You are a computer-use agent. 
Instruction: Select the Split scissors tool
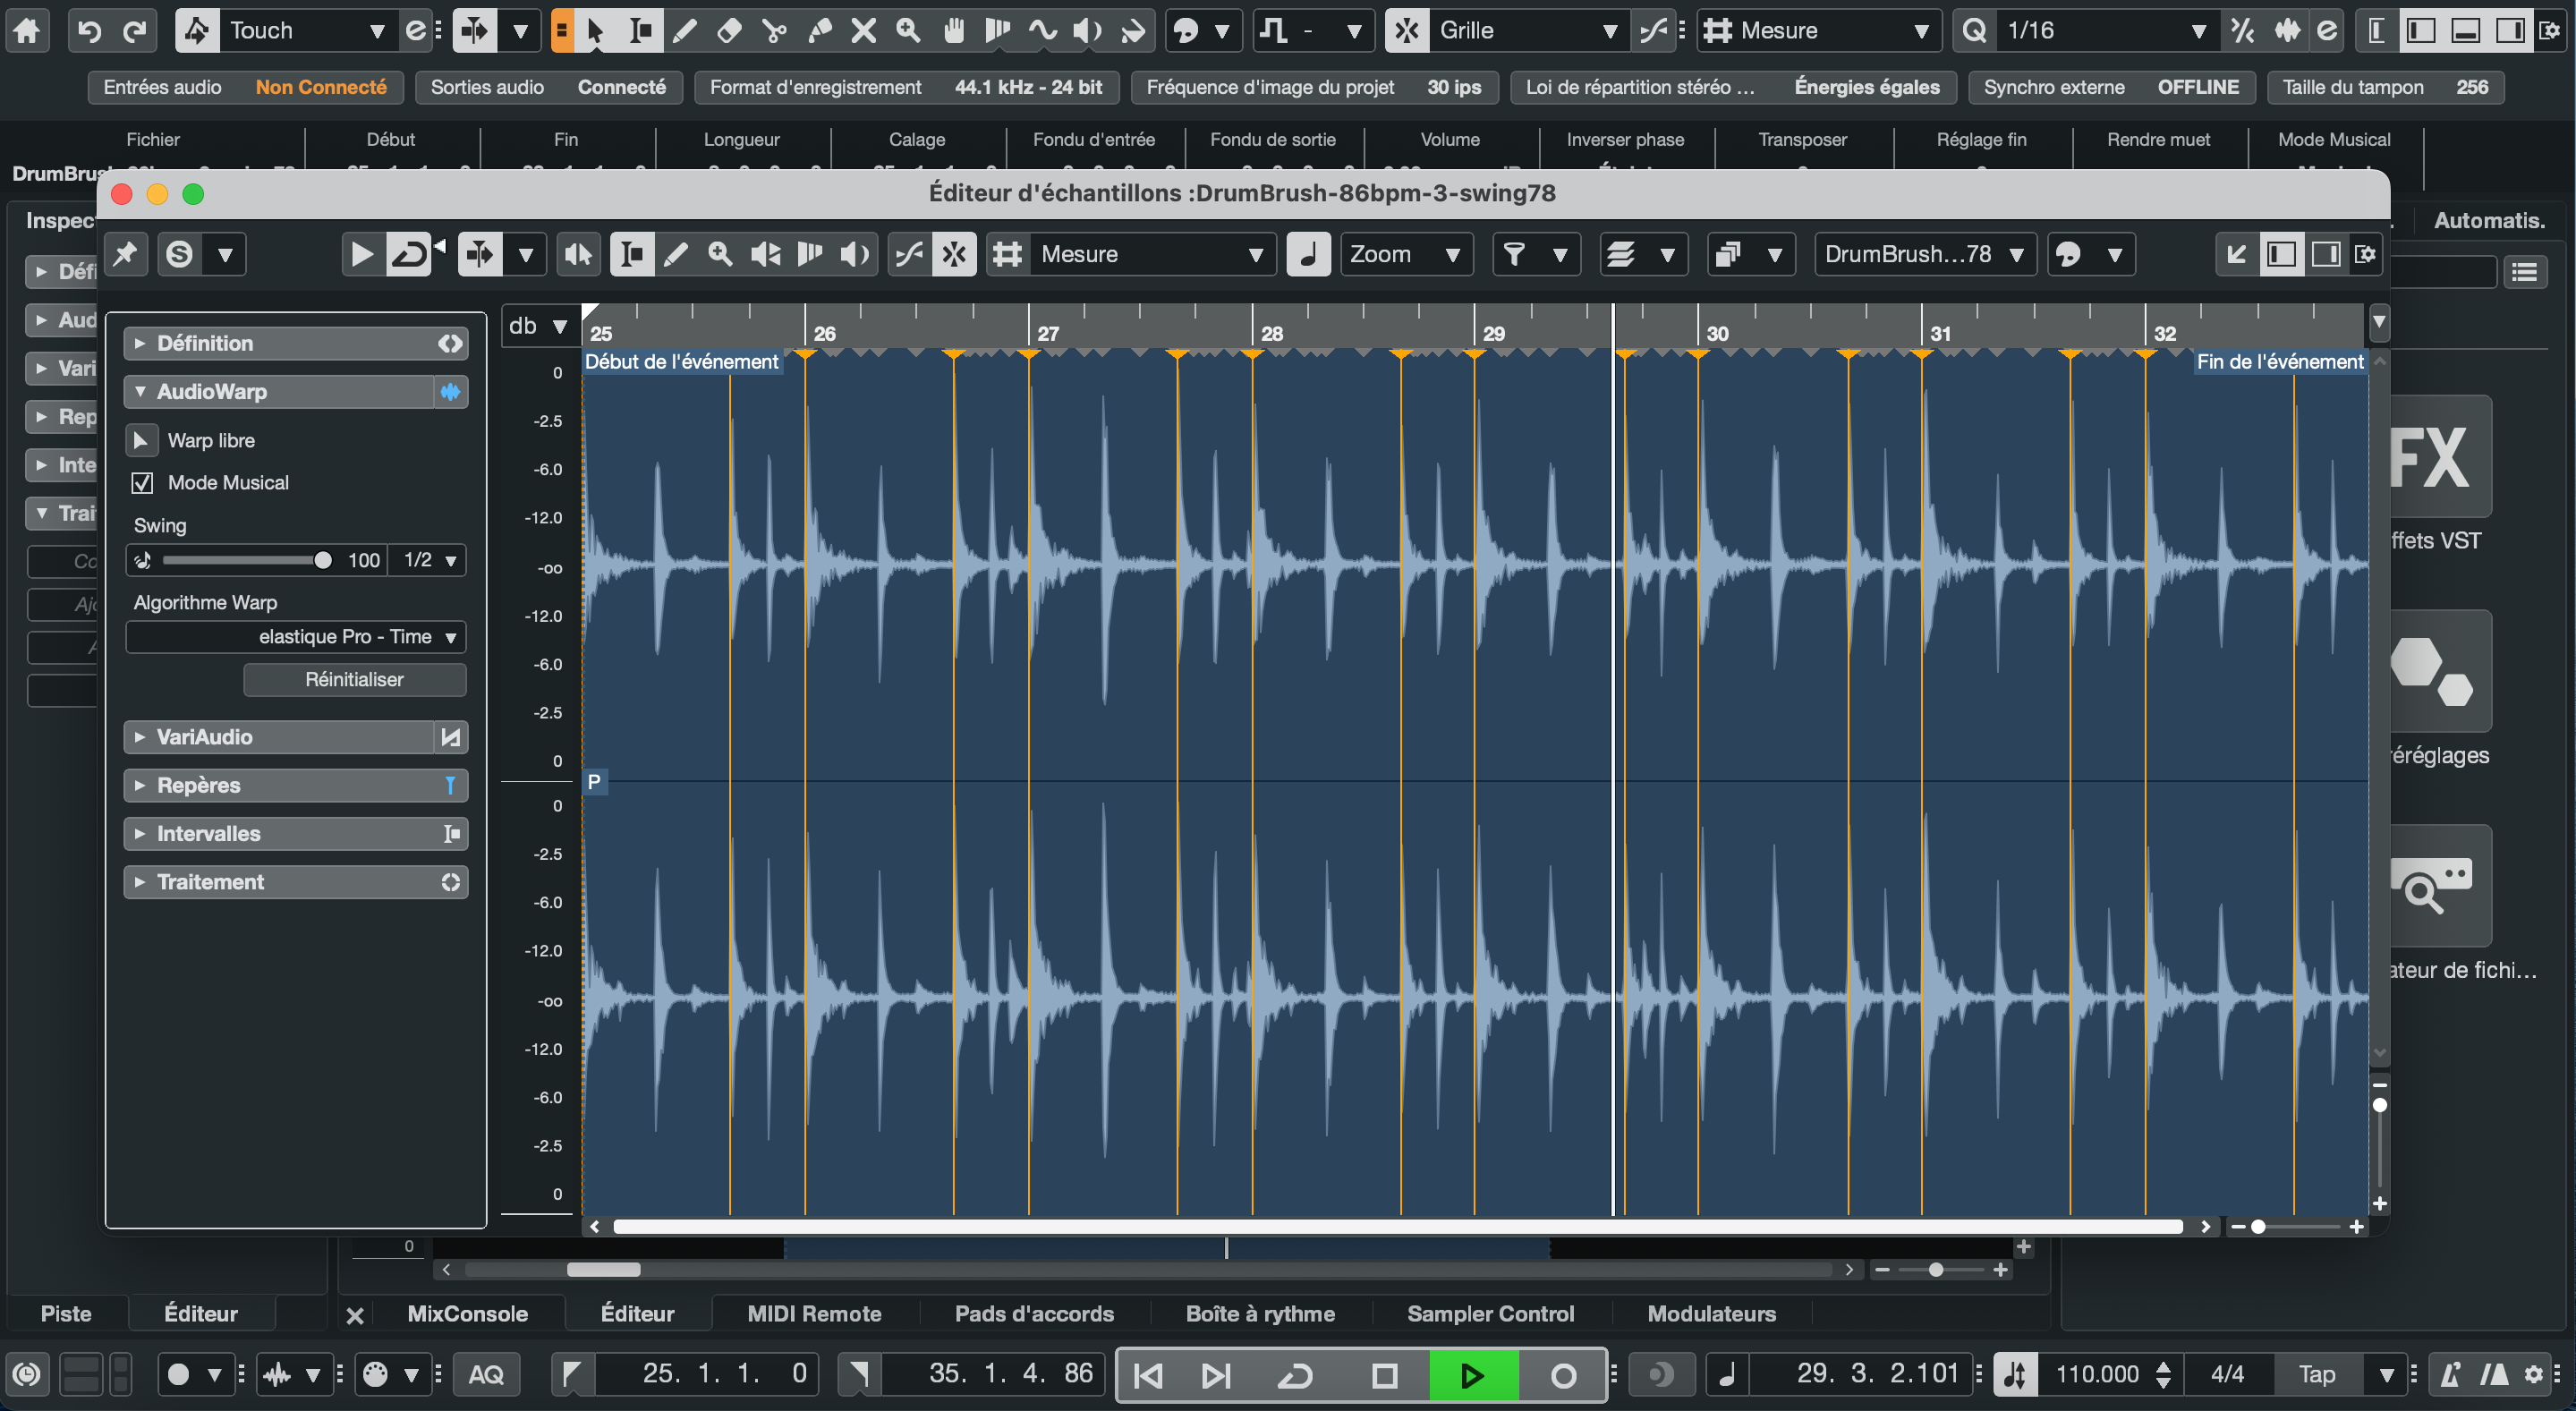[x=774, y=30]
